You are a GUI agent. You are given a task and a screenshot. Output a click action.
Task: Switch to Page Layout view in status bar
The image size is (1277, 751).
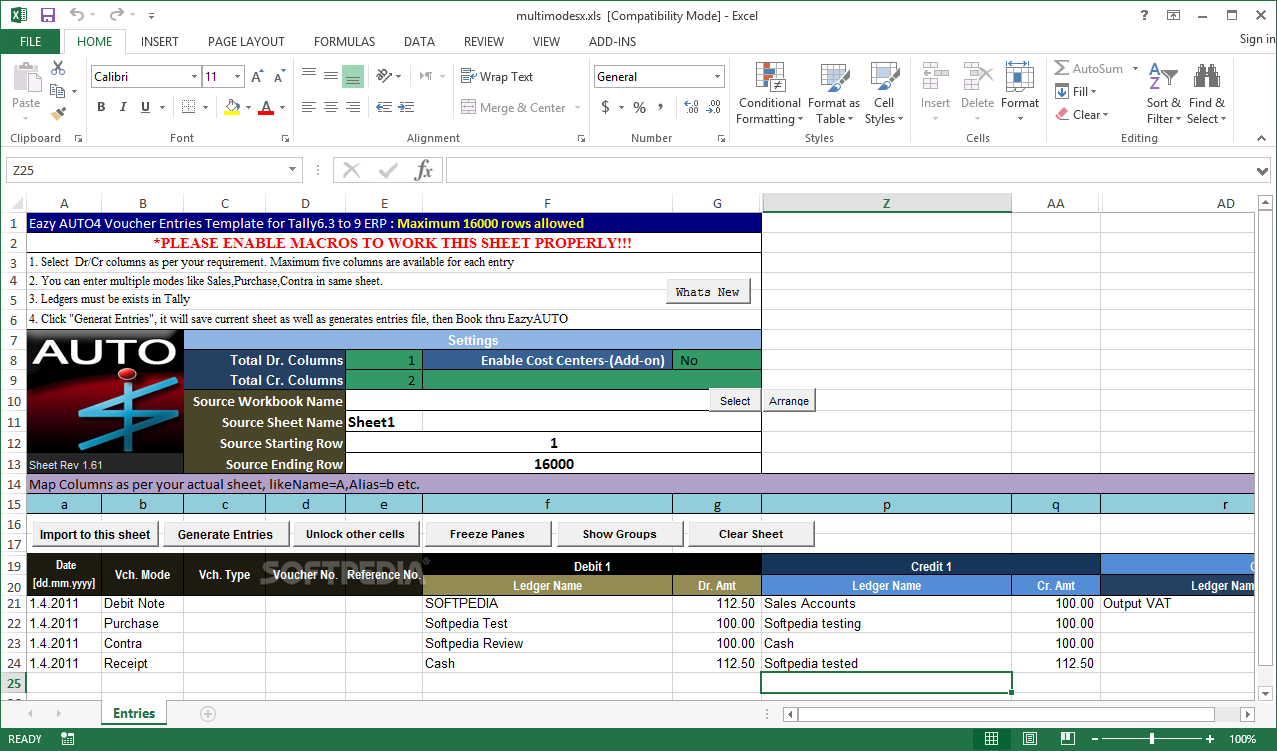1030,739
